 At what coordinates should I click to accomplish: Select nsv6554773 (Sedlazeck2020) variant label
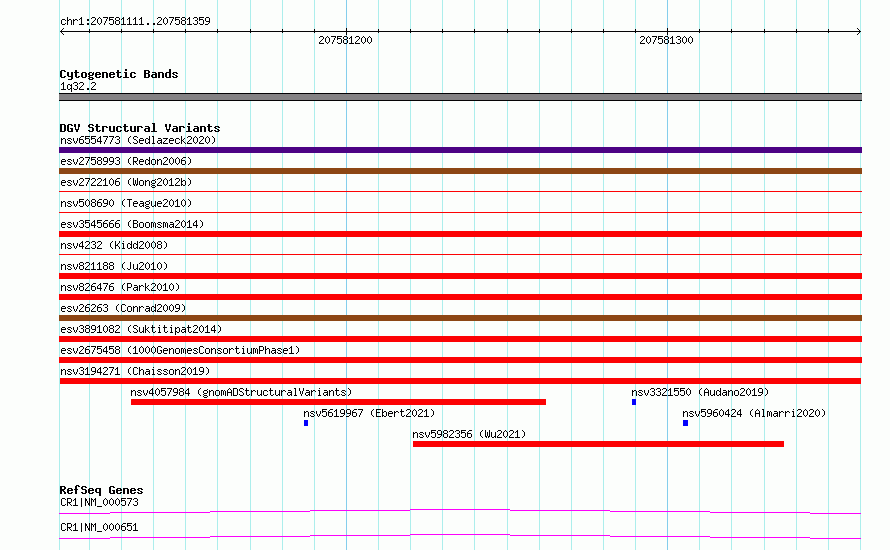coord(138,140)
